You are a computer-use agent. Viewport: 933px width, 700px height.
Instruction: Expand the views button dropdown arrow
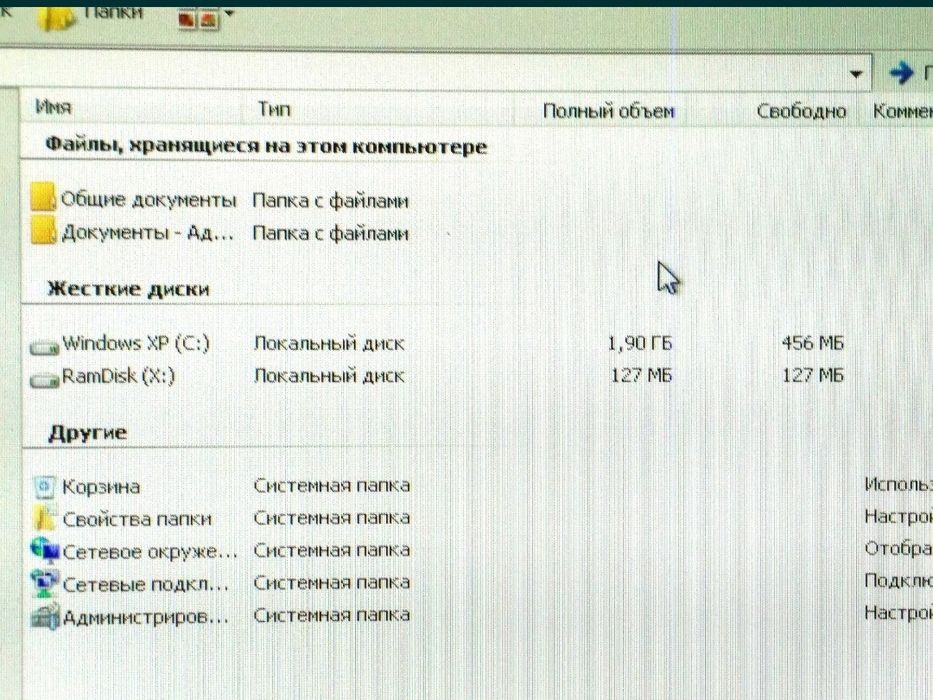(230, 13)
